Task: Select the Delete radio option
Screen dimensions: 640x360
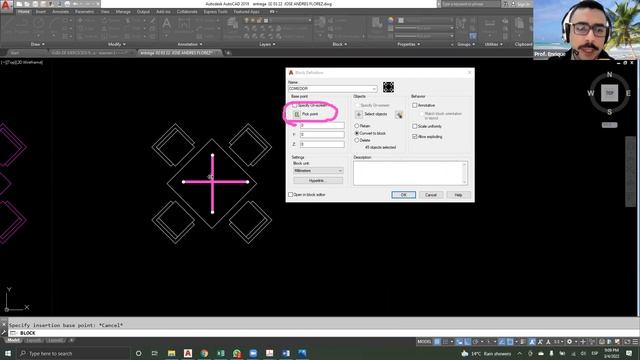Action: pyautogui.click(x=357, y=140)
